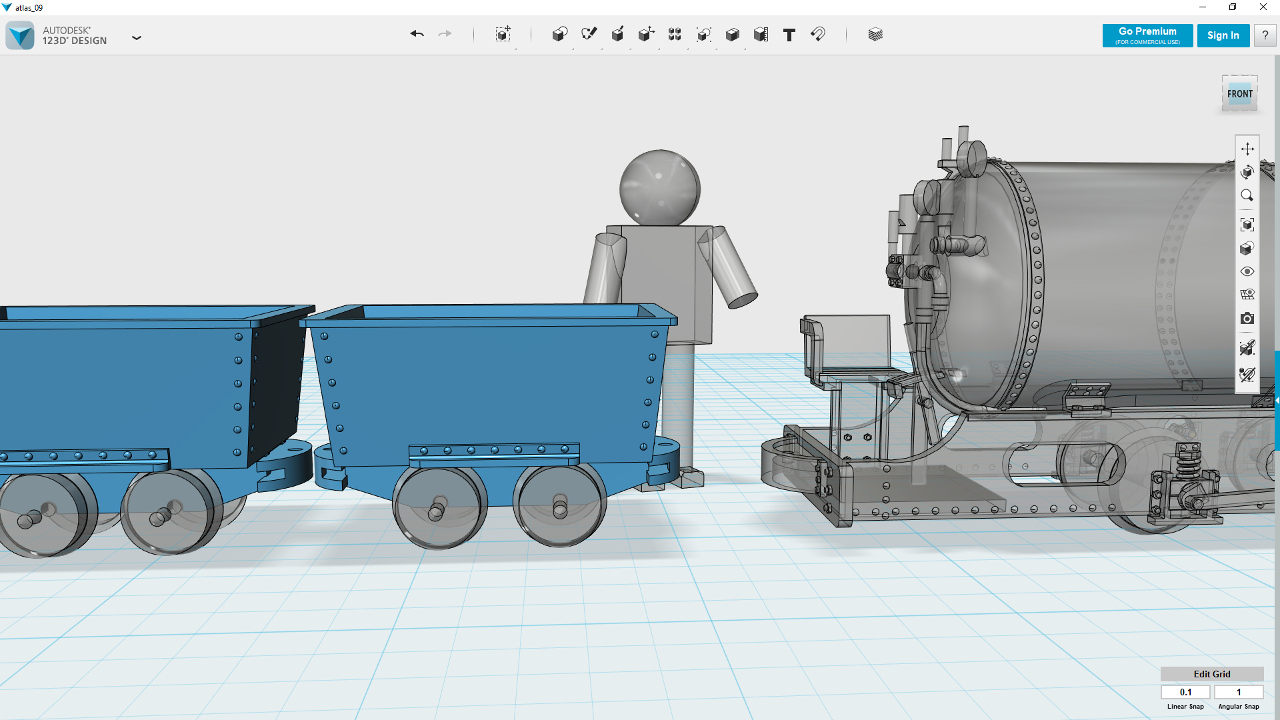This screenshot has height=720, width=1280.
Task: Open the Materials icon in the toolbar
Action: pyautogui.click(x=876, y=34)
